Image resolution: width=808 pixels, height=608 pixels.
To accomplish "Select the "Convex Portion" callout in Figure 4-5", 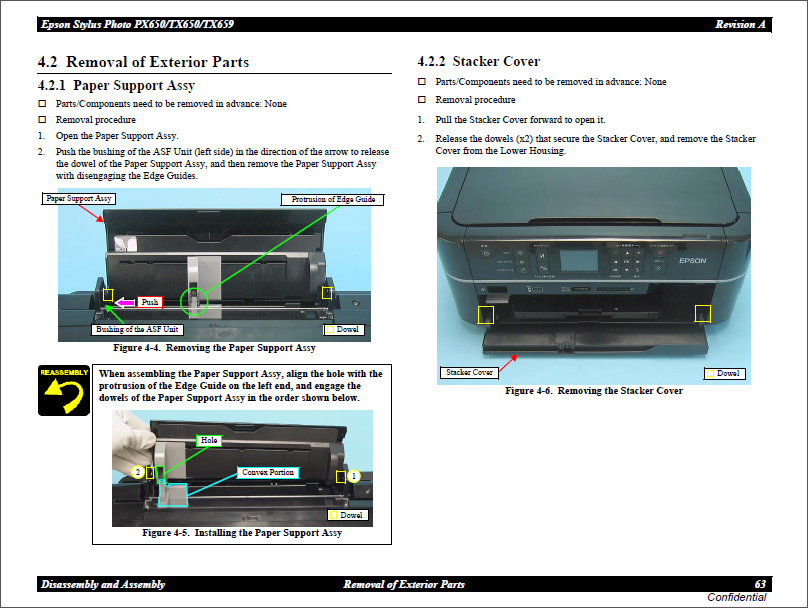I will click(x=270, y=472).
